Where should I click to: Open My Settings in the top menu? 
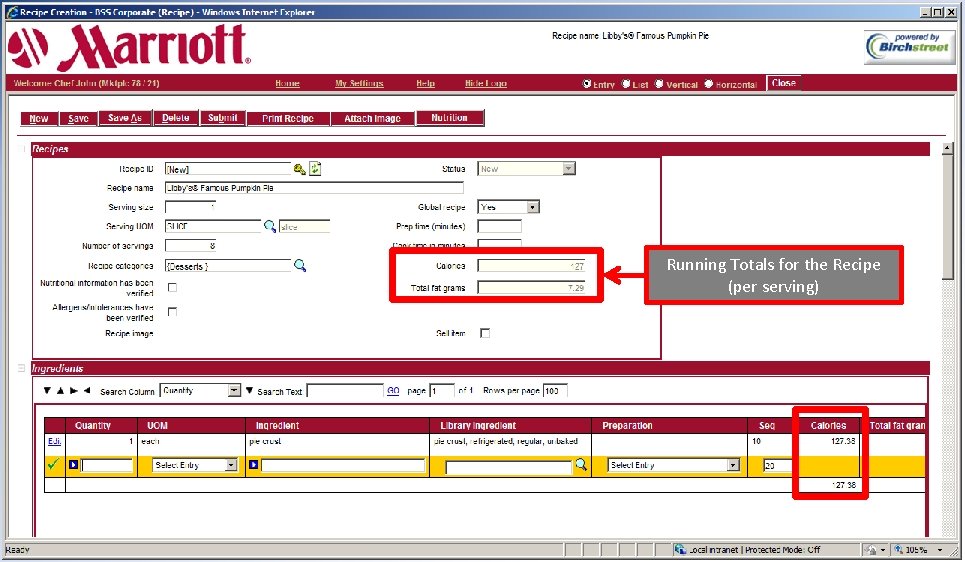[x=359, y=83]
